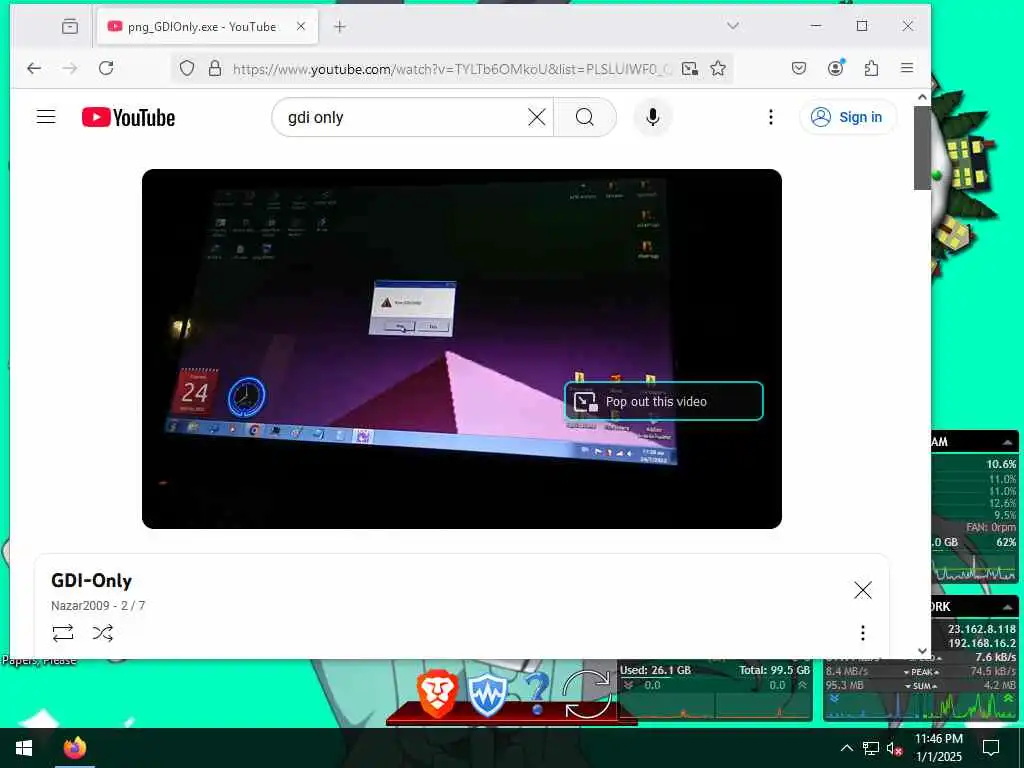The width and height of the screenshot is (1024, 768).
Task: Open notification action center
Action: click(x=991, y=748)
